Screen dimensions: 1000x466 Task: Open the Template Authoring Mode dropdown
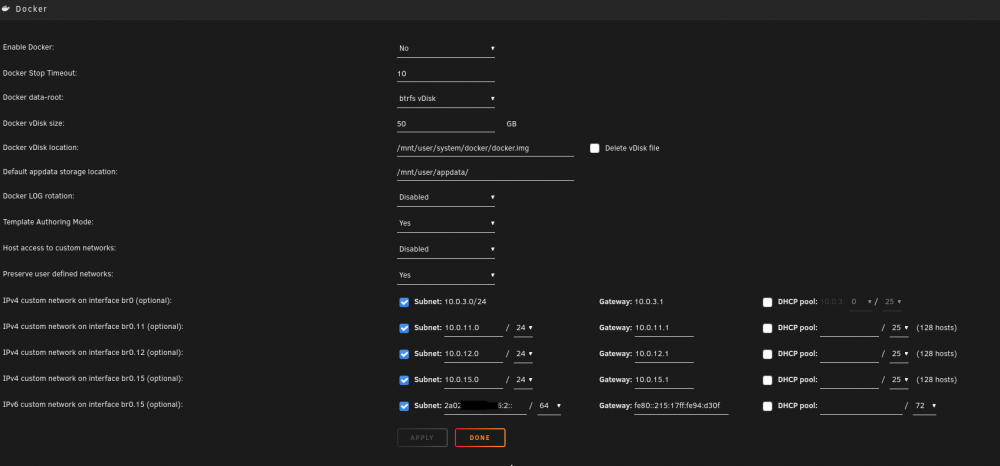[x=446, y=224]
